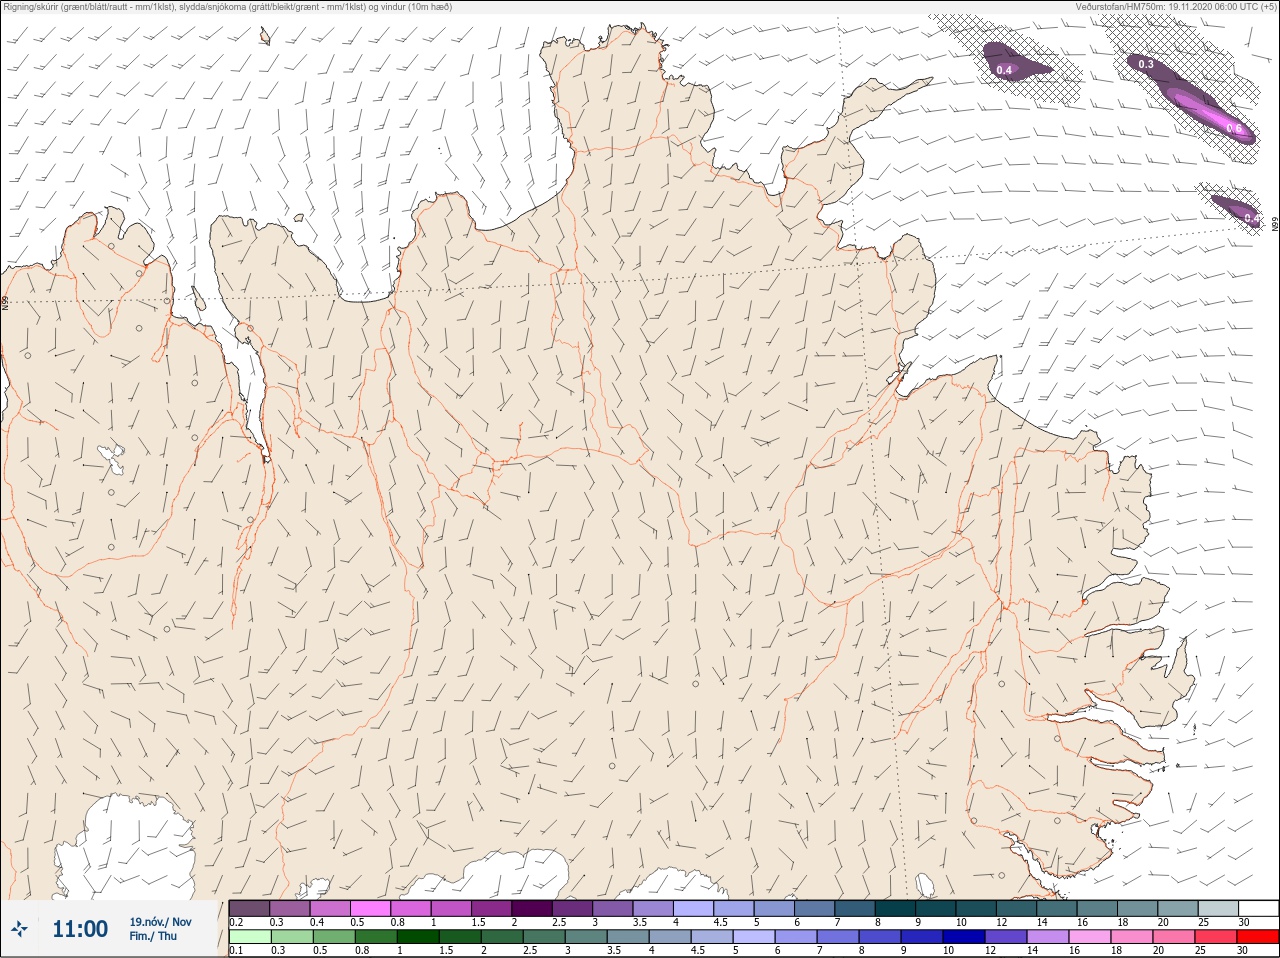Click the '30' value in top legend row
Viewport: 1280px width, 958px height.
1244,922
